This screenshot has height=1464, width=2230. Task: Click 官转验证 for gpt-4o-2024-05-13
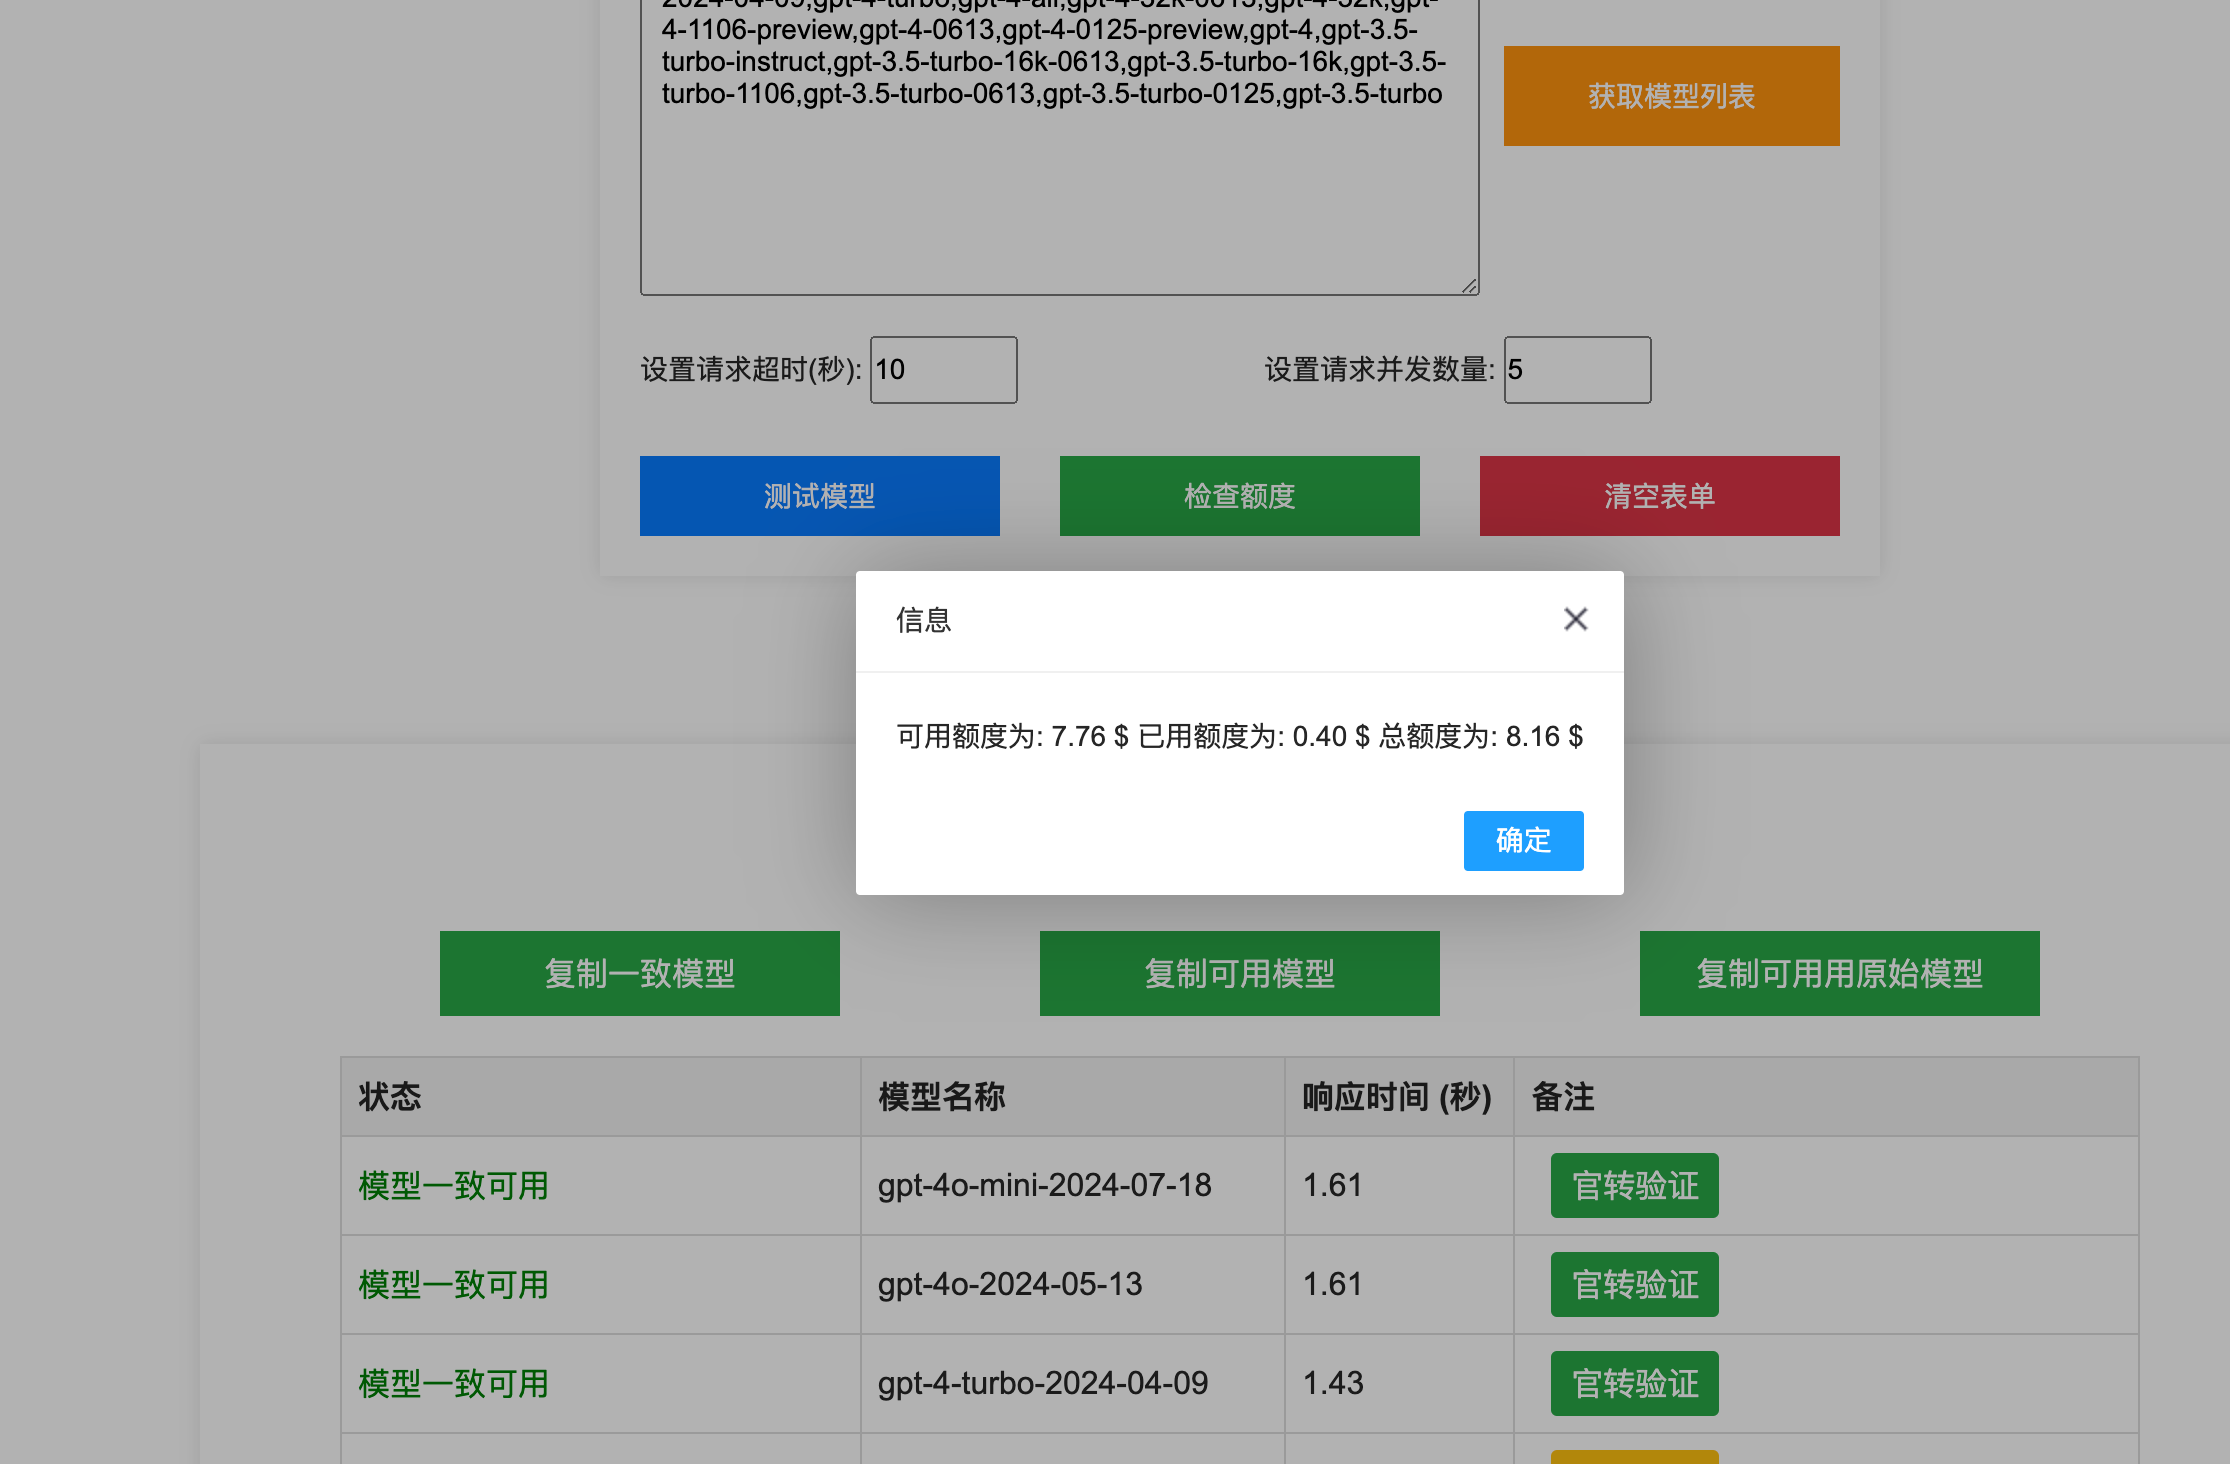pyautogui.click(x=1634, y=1285)
